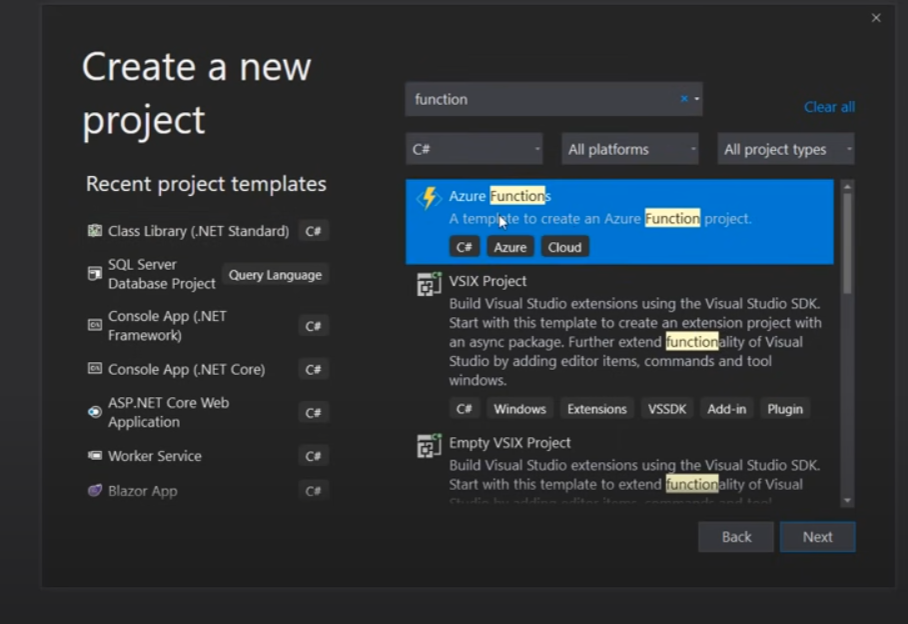Select the VSIX Project template title
This screenshot has height=624, width=908.
click(x=488, y=281)
